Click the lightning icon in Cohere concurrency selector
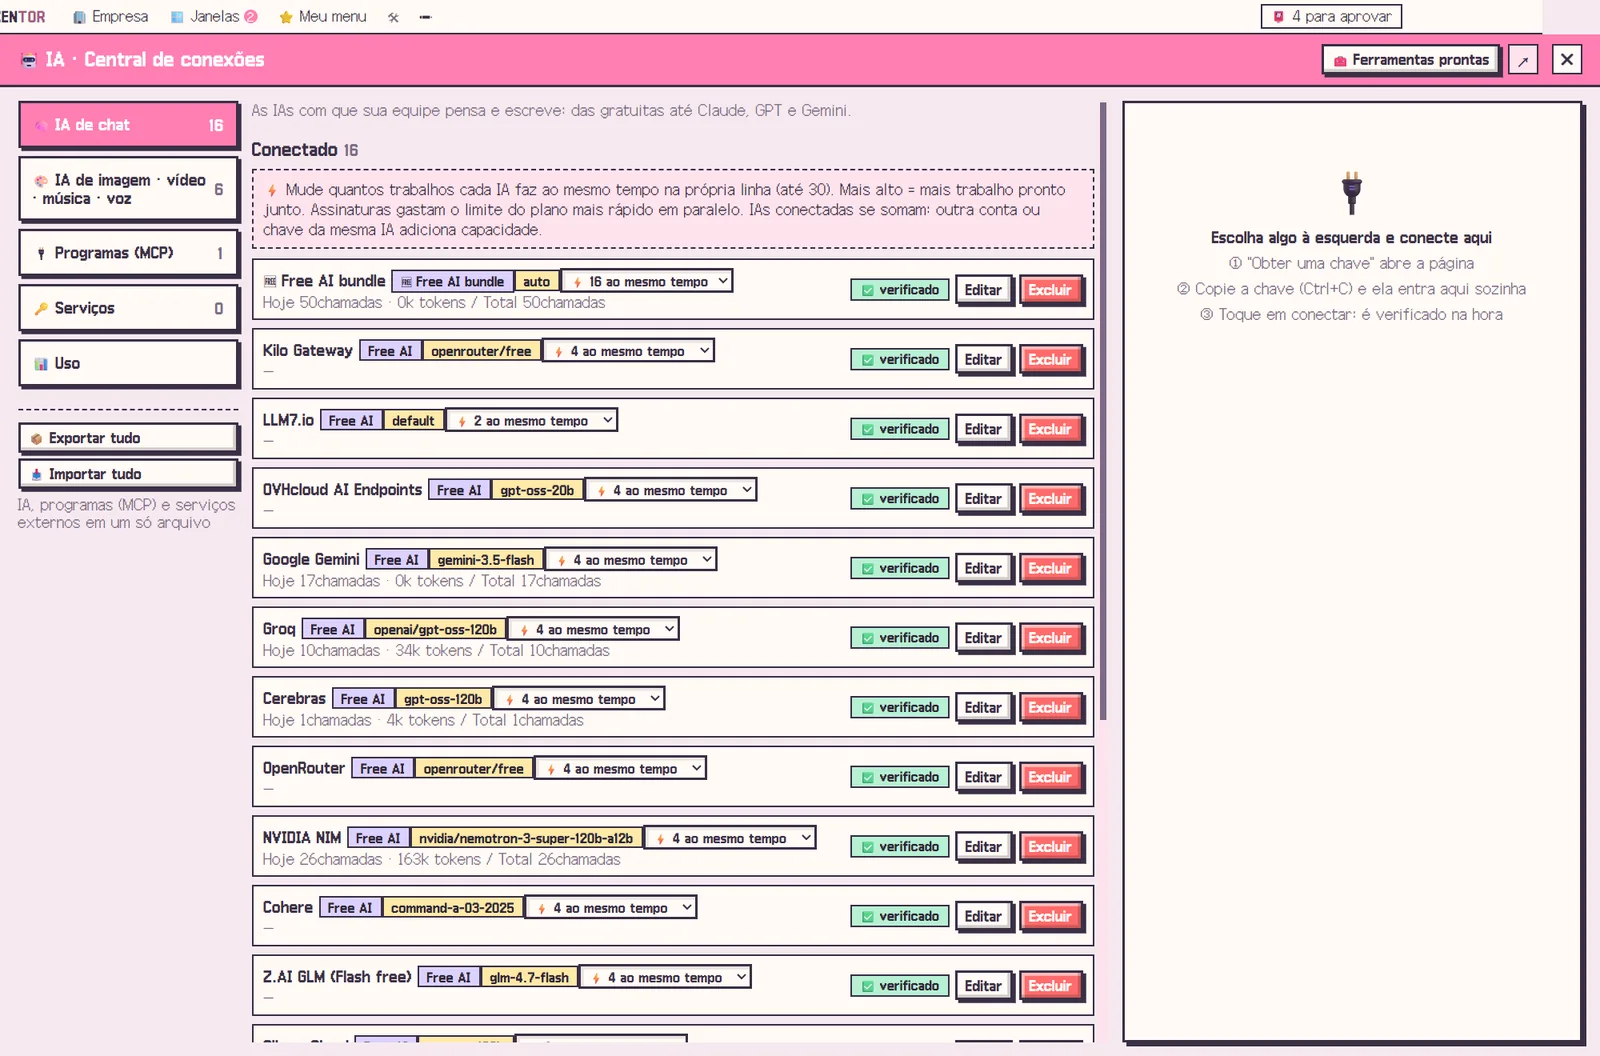The image size is (1600, 1056). [541, 909]
